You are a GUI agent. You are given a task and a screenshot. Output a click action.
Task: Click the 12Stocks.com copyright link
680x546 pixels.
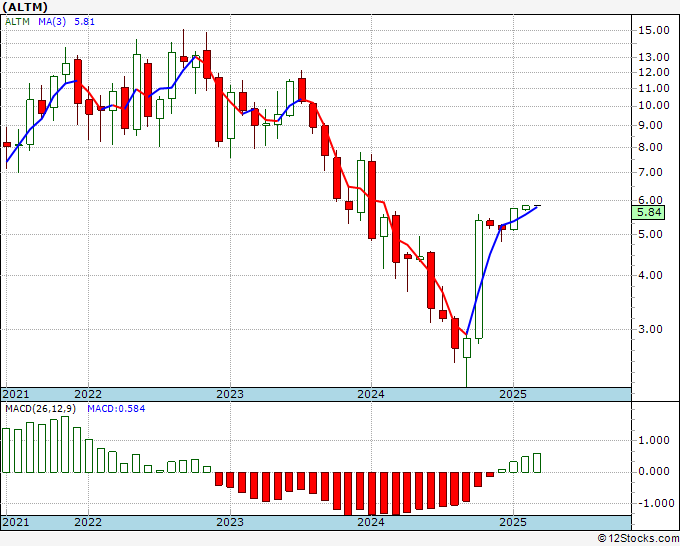[638, 539]
